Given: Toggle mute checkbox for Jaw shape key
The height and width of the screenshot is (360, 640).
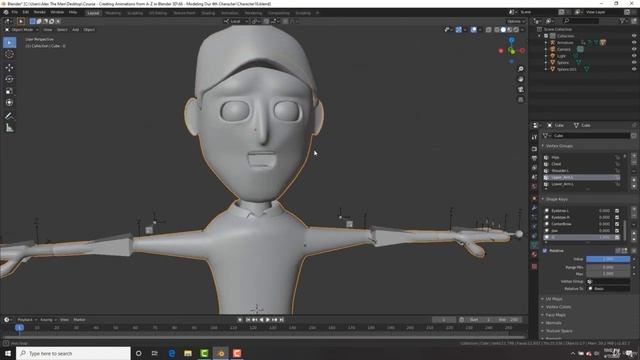Looking at the screenshot, I should (617, 231).
